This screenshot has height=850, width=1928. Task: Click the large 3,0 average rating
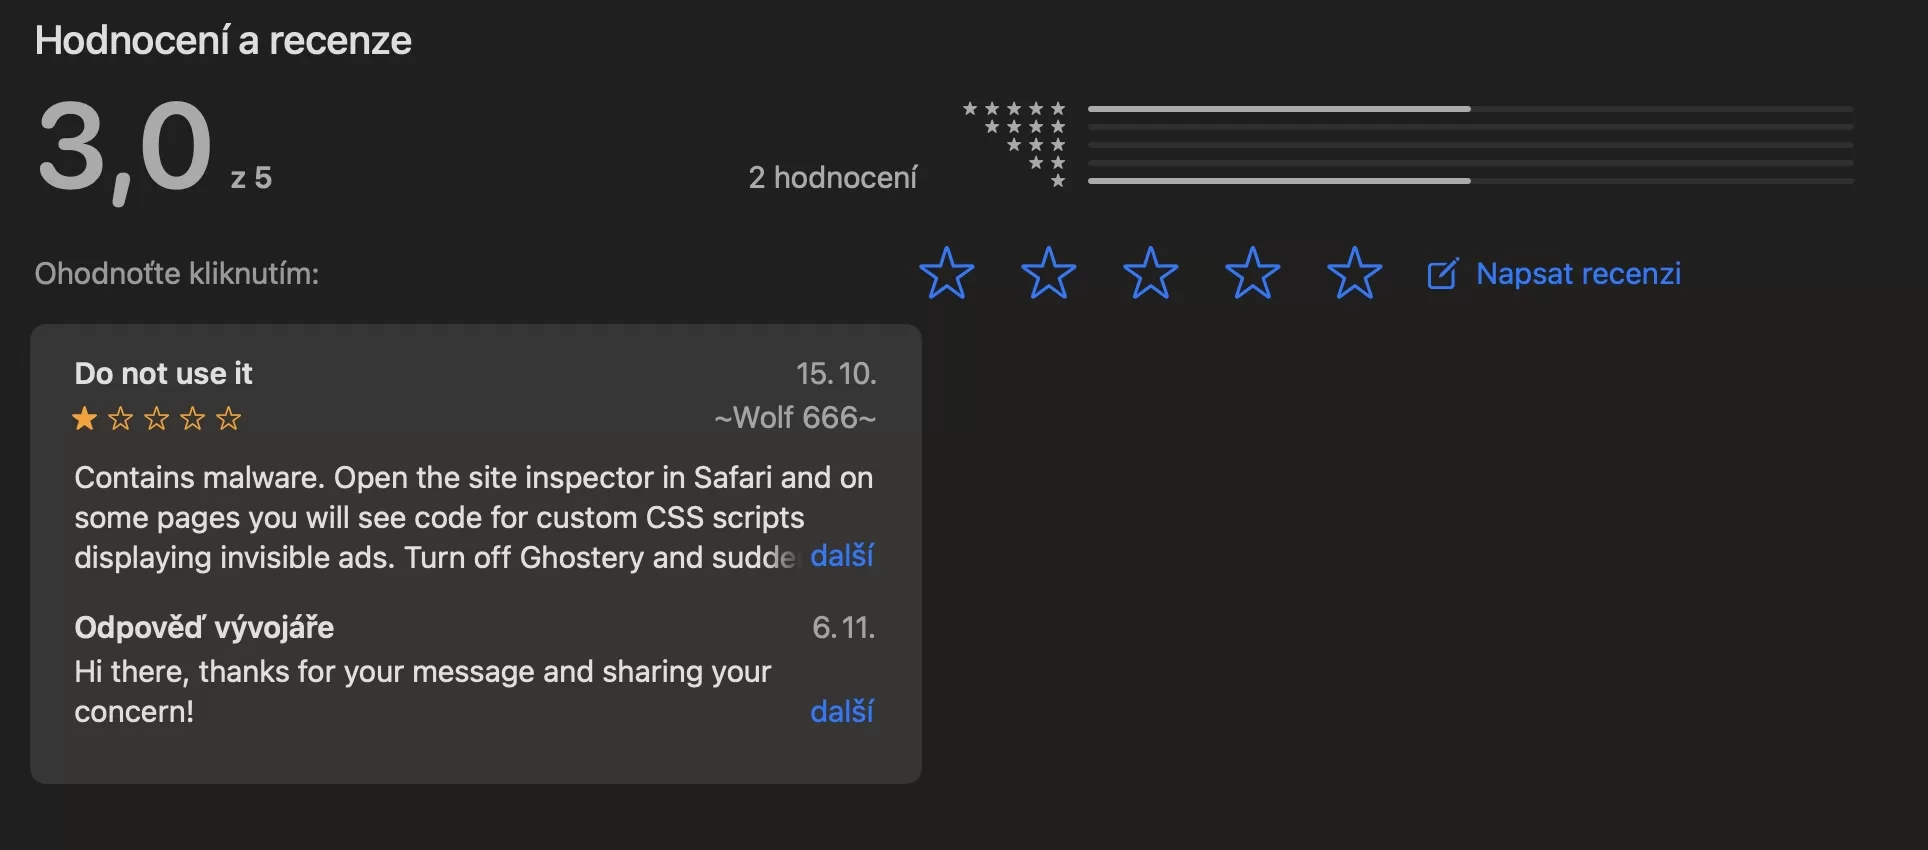[x=125, y=148]
